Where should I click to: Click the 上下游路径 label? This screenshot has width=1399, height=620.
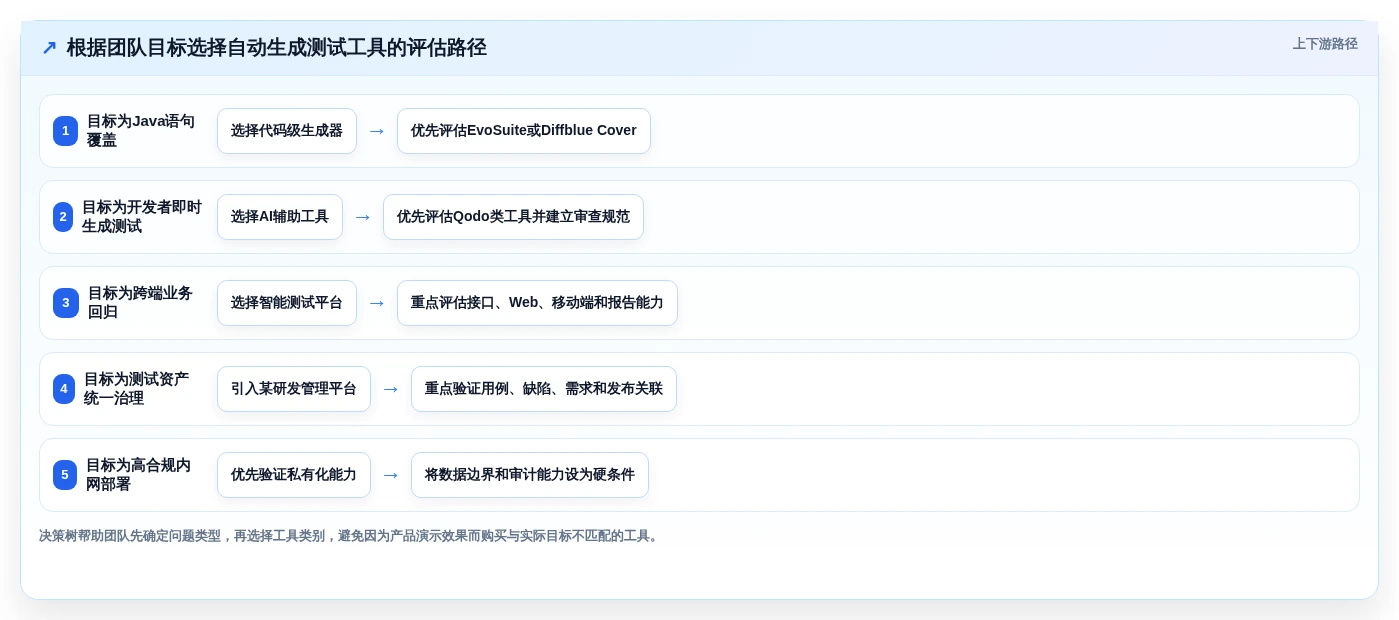(1325, 44)
